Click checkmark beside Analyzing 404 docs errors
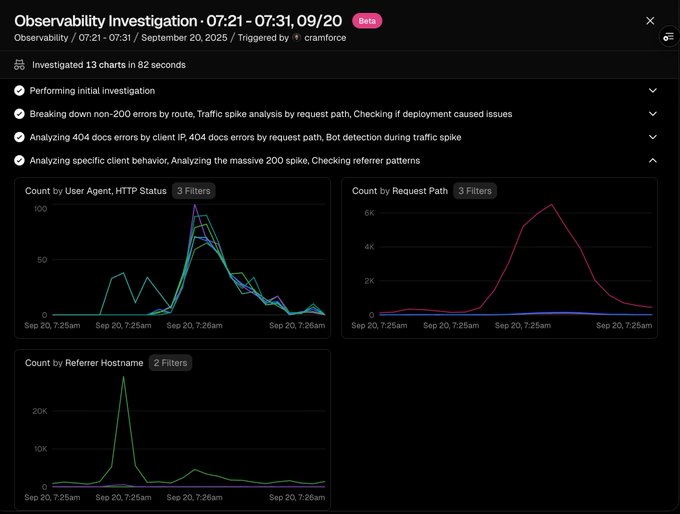 coord(19,137)
